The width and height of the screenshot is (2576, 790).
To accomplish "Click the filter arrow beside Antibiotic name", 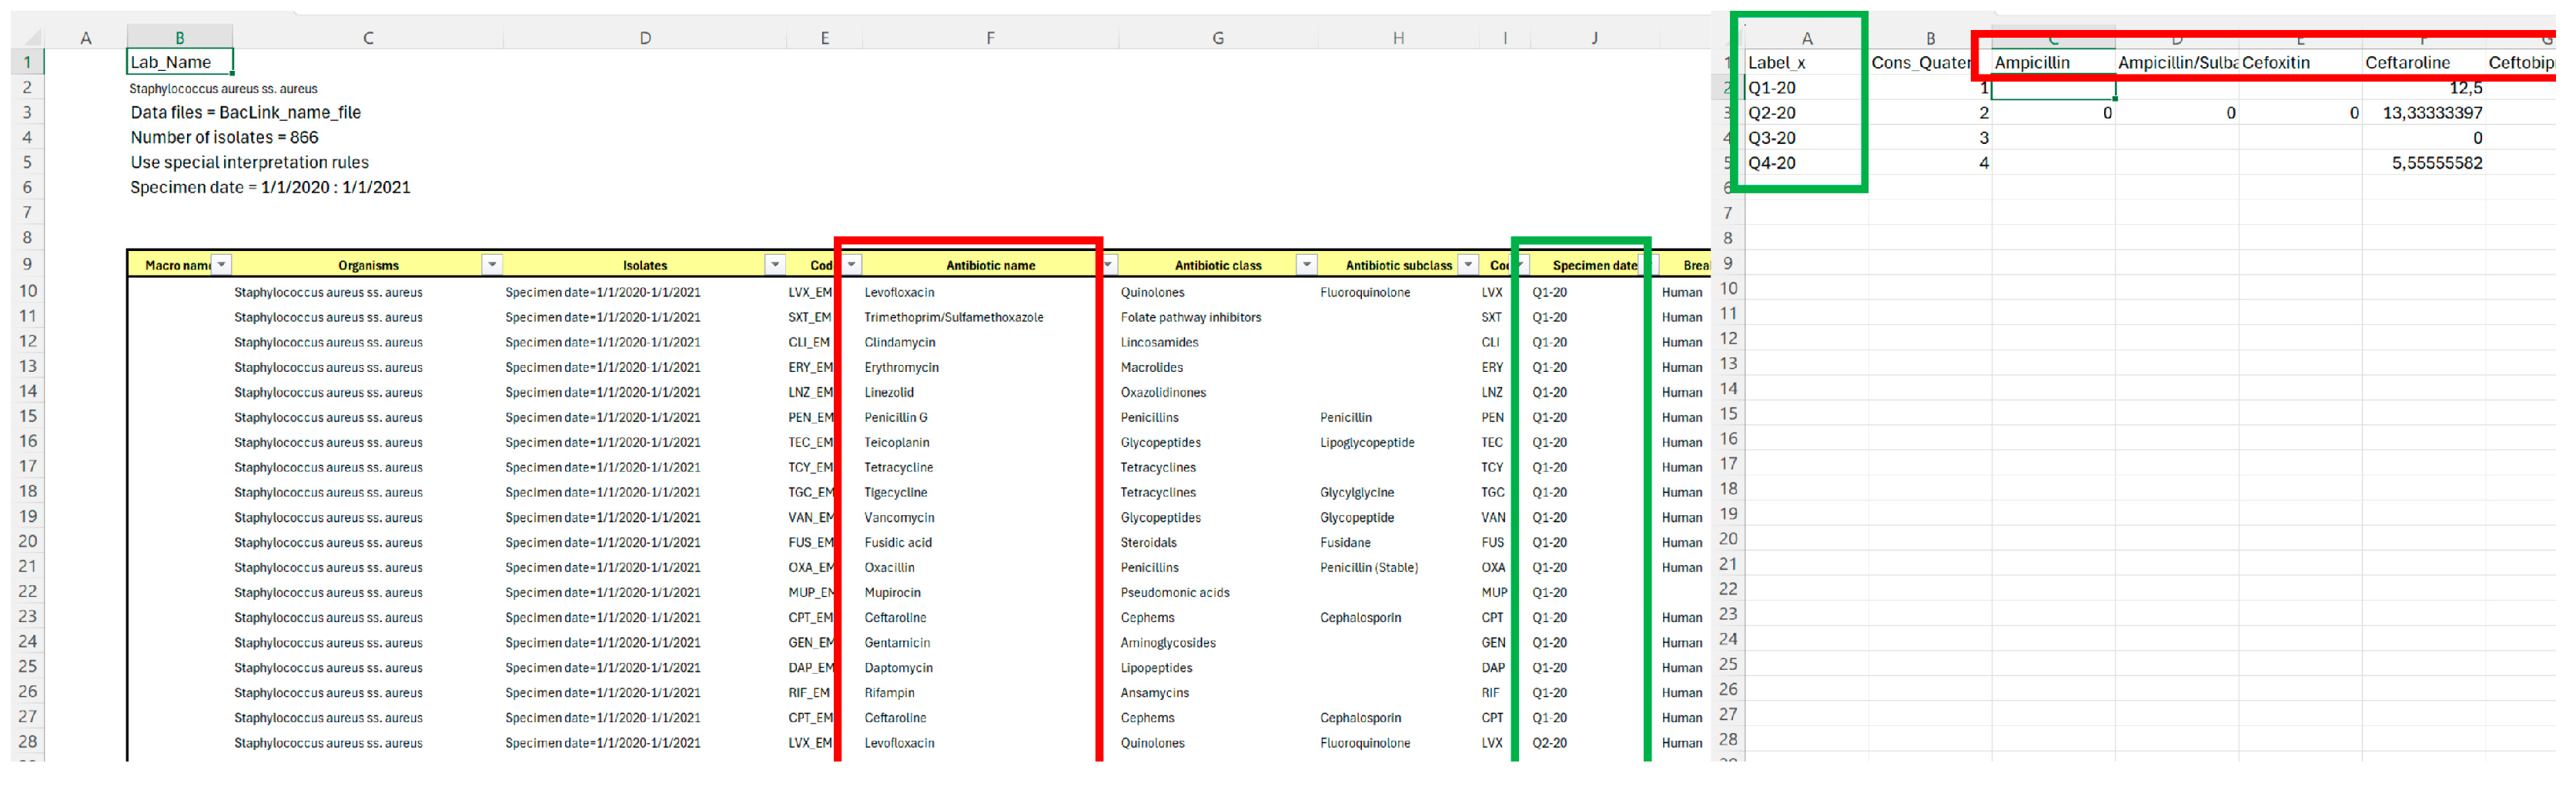I will 1108,264.
